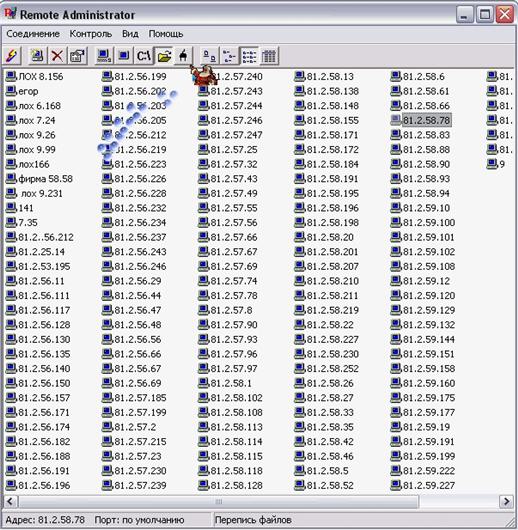The image size is (518, 530).
Task: Select the 81.2.58.78 connection entry
Action: point(421,120)
